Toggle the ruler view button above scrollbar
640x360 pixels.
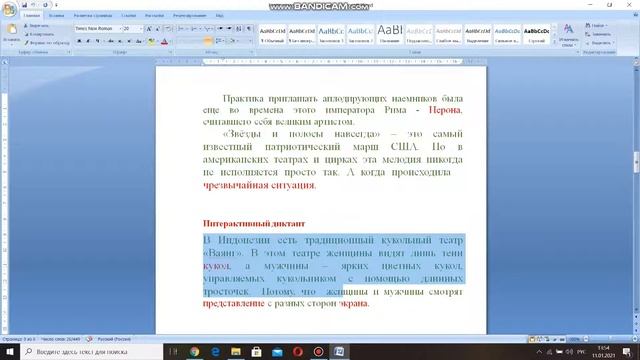[x=636, y=61]
